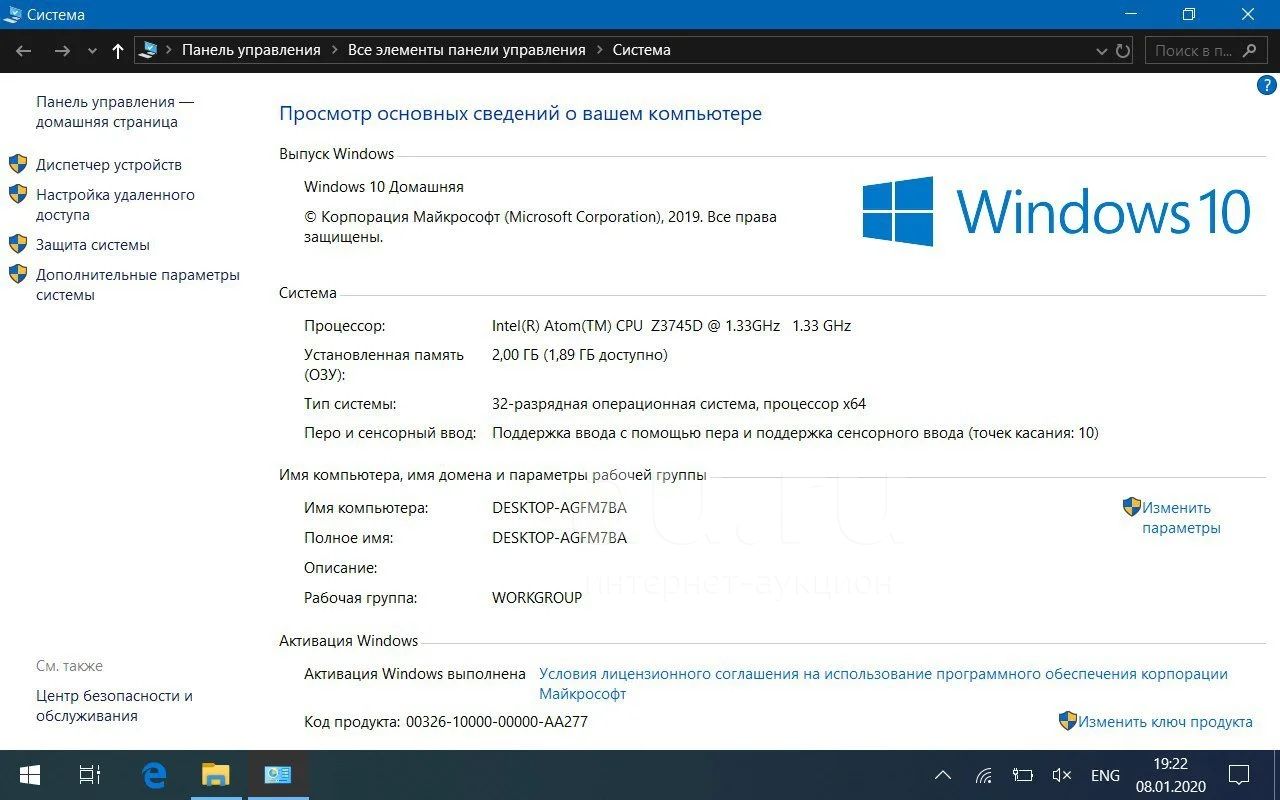Click Изменить параметры link
This screenshot has height=800, width=1280.
pyautogui.click(x=1180, y=518)
